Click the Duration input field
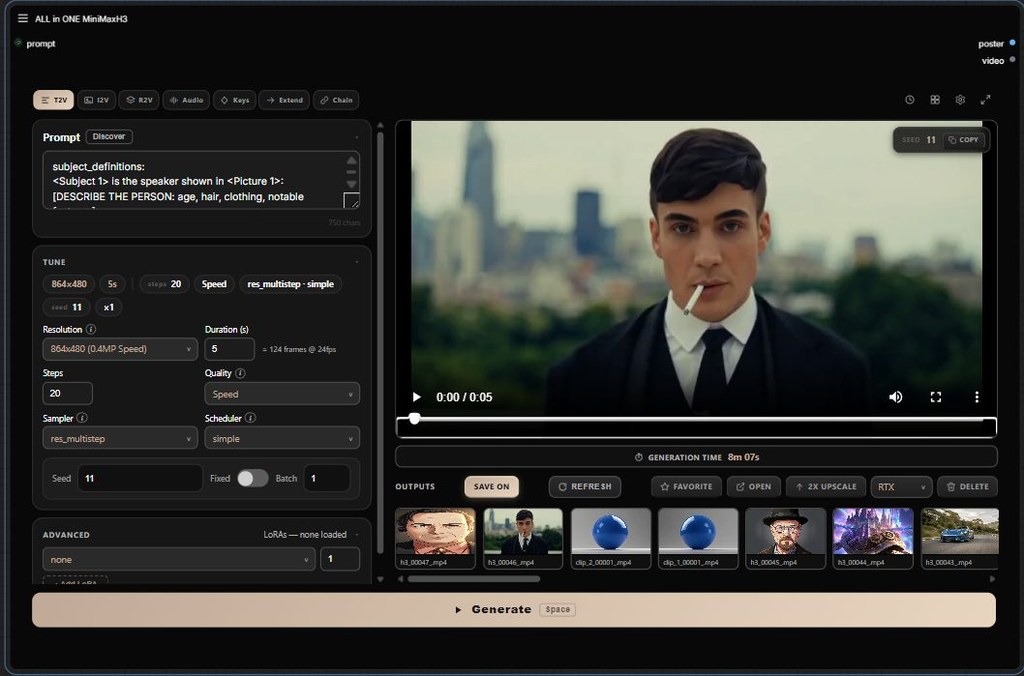The width and height of the screenshot is (1024, 676). (229, 349)
